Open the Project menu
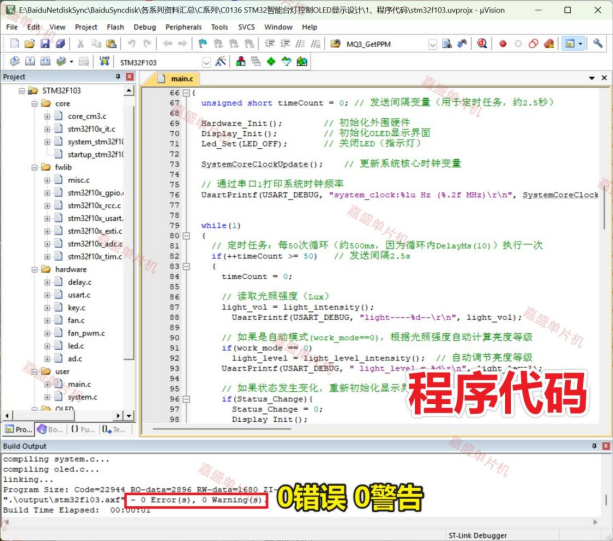The width and height of the screenshot is (613, 541). (86, 27)
